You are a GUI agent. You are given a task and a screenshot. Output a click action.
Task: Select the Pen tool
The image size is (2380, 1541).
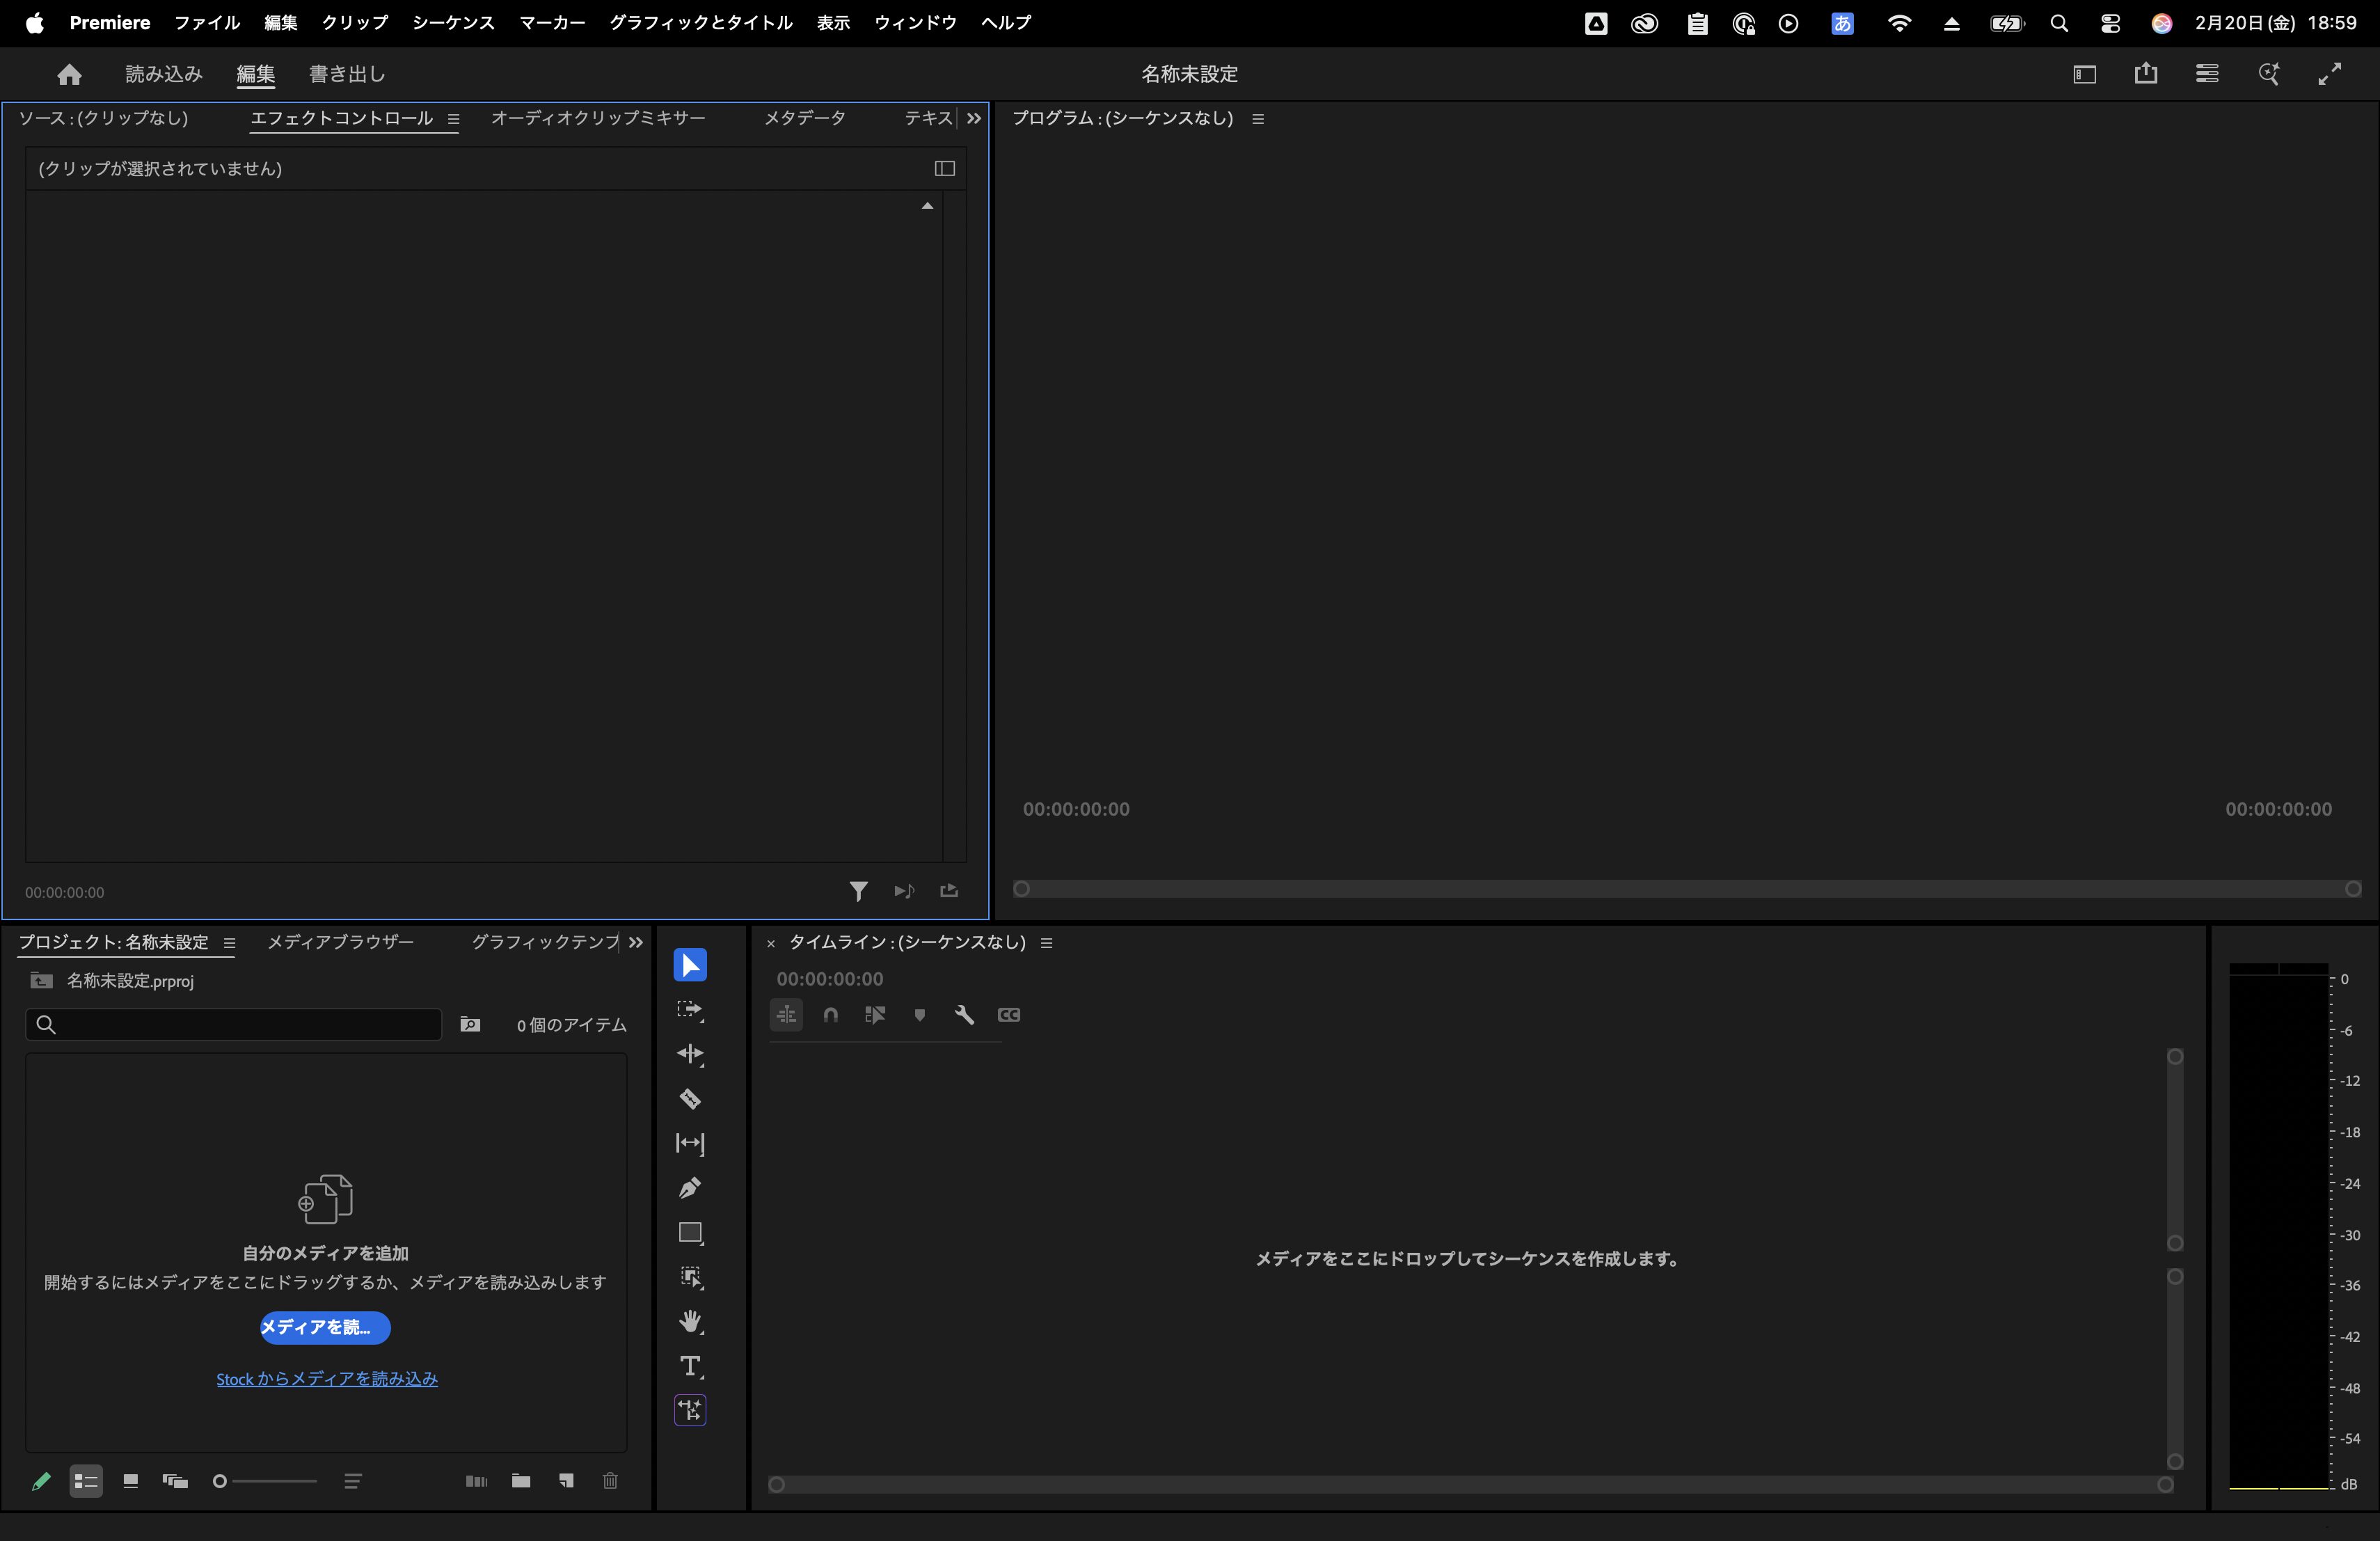690,1188
